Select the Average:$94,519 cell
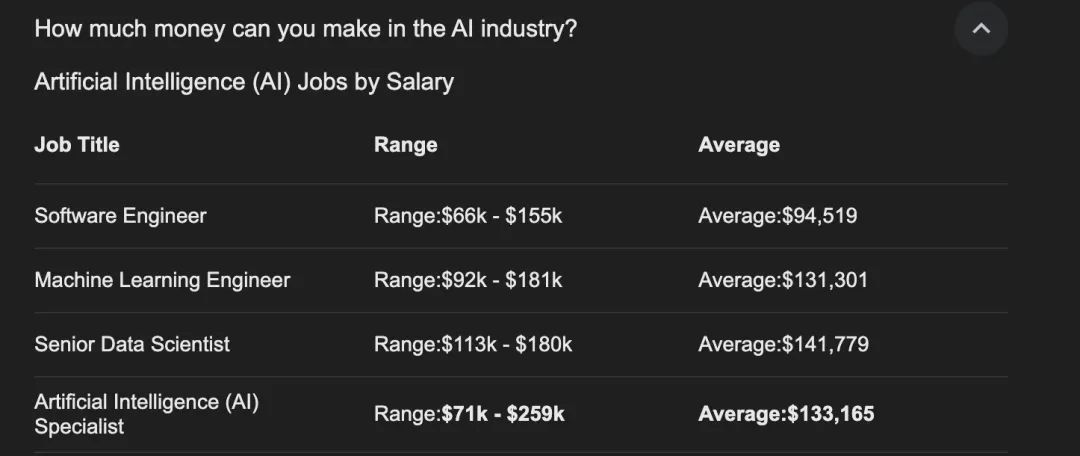 pos(778,216)
